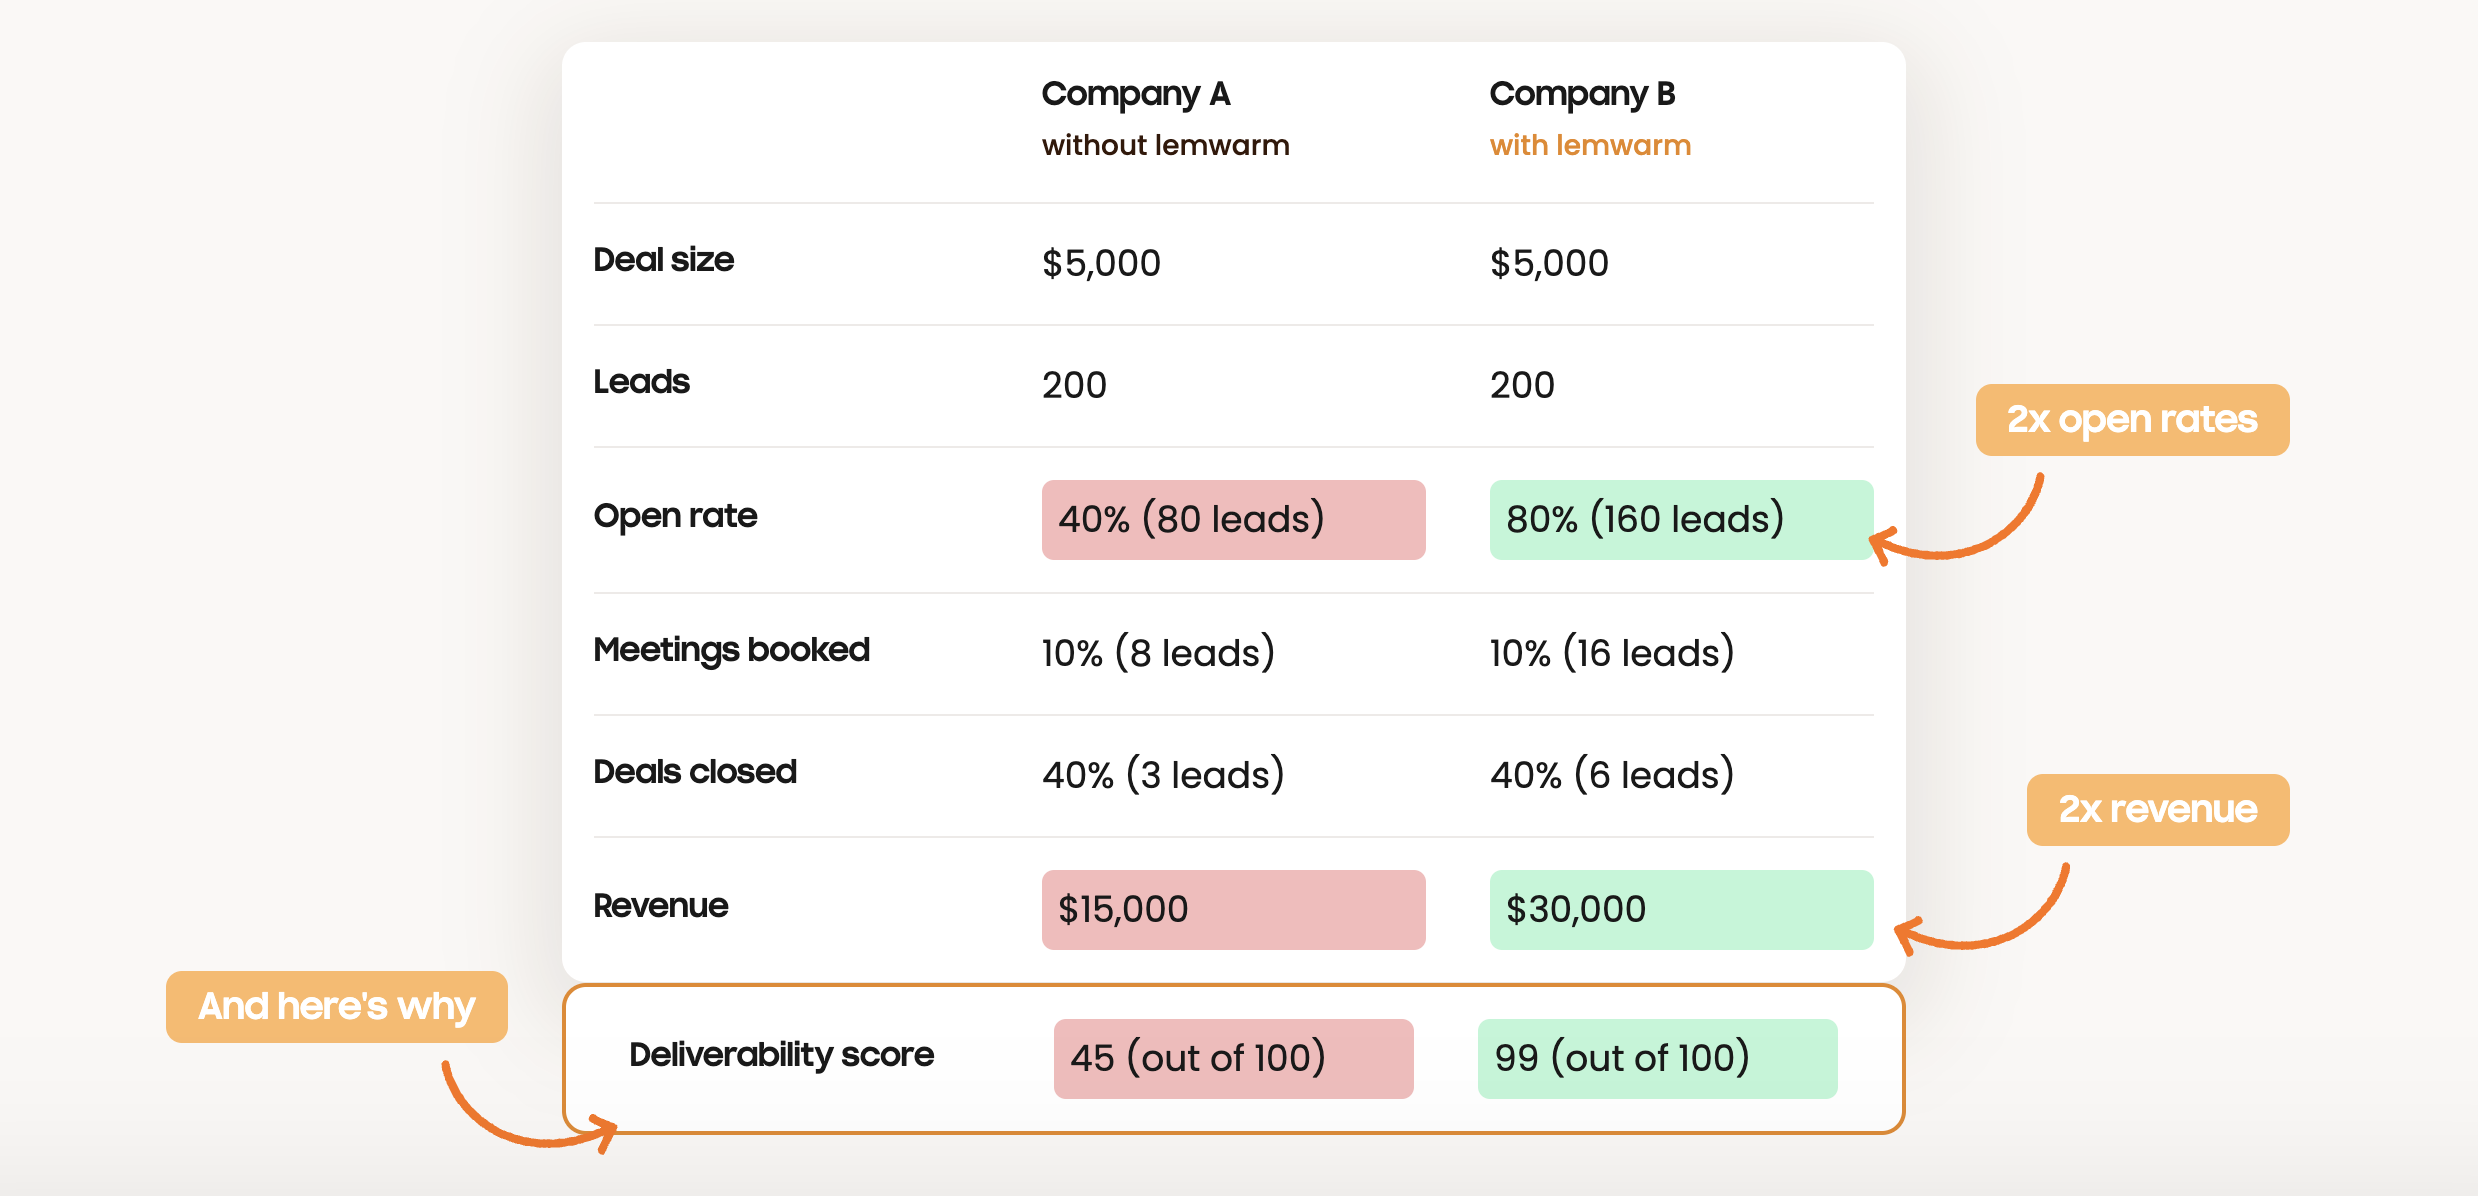Click the 'Deliverability score' row label

coord(781,1055)
